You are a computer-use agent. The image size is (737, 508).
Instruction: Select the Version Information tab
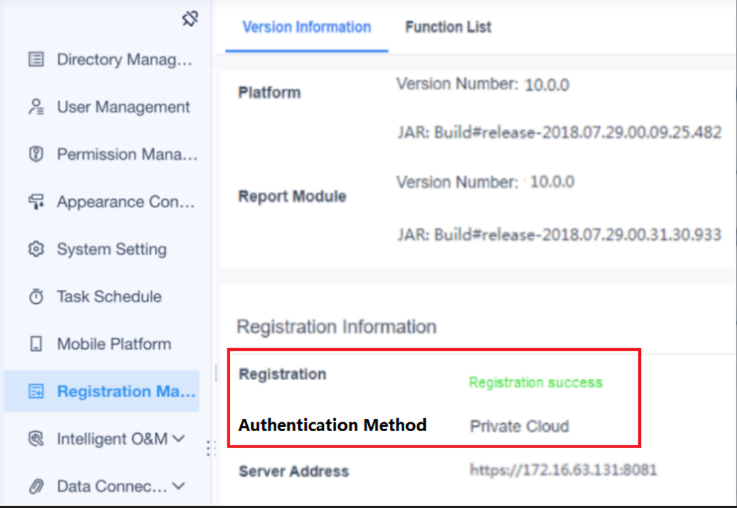point(306,27)
